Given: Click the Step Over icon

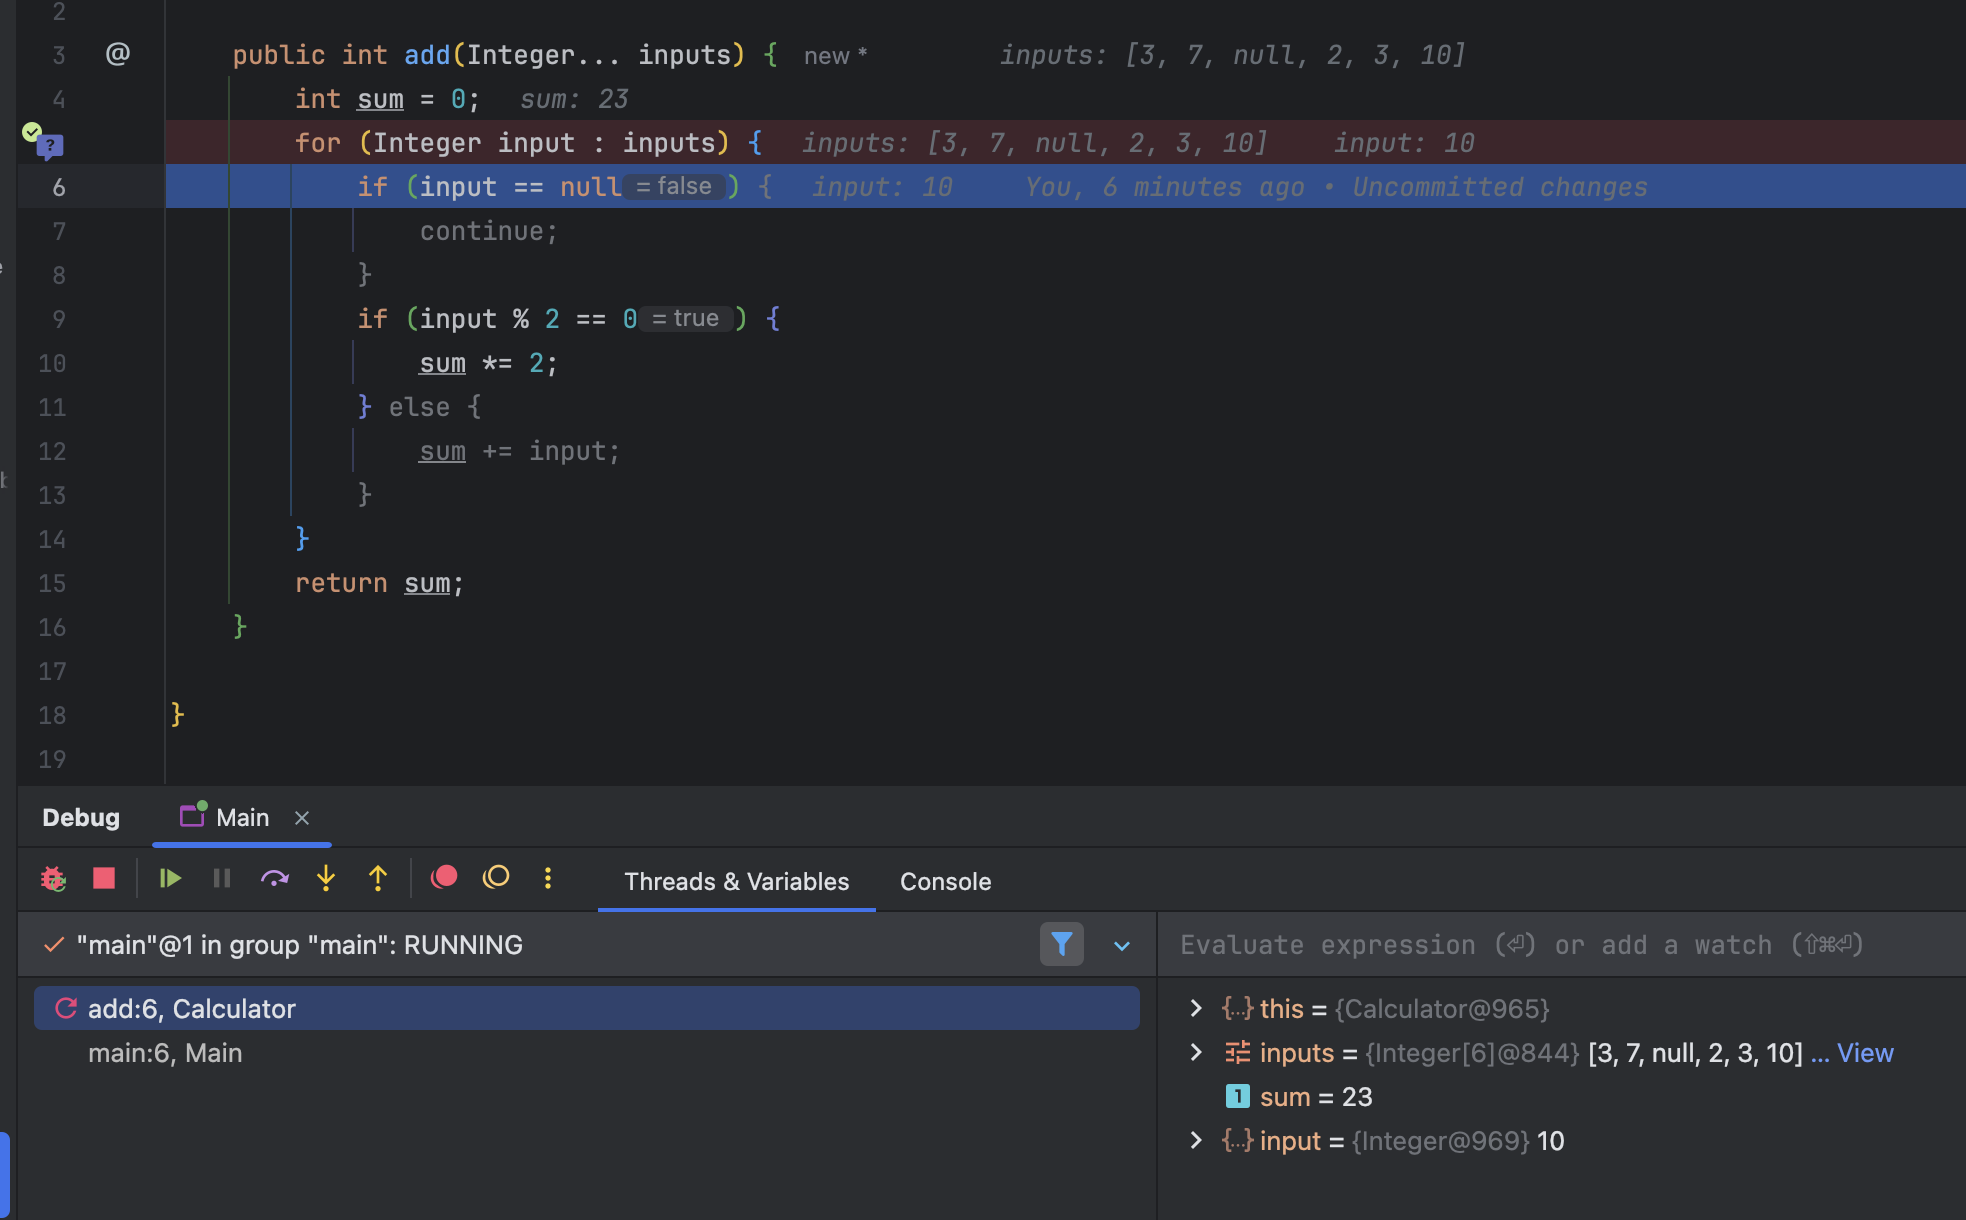Looking at the screenshot, I should pyautogui.click(x=274, y=879).
